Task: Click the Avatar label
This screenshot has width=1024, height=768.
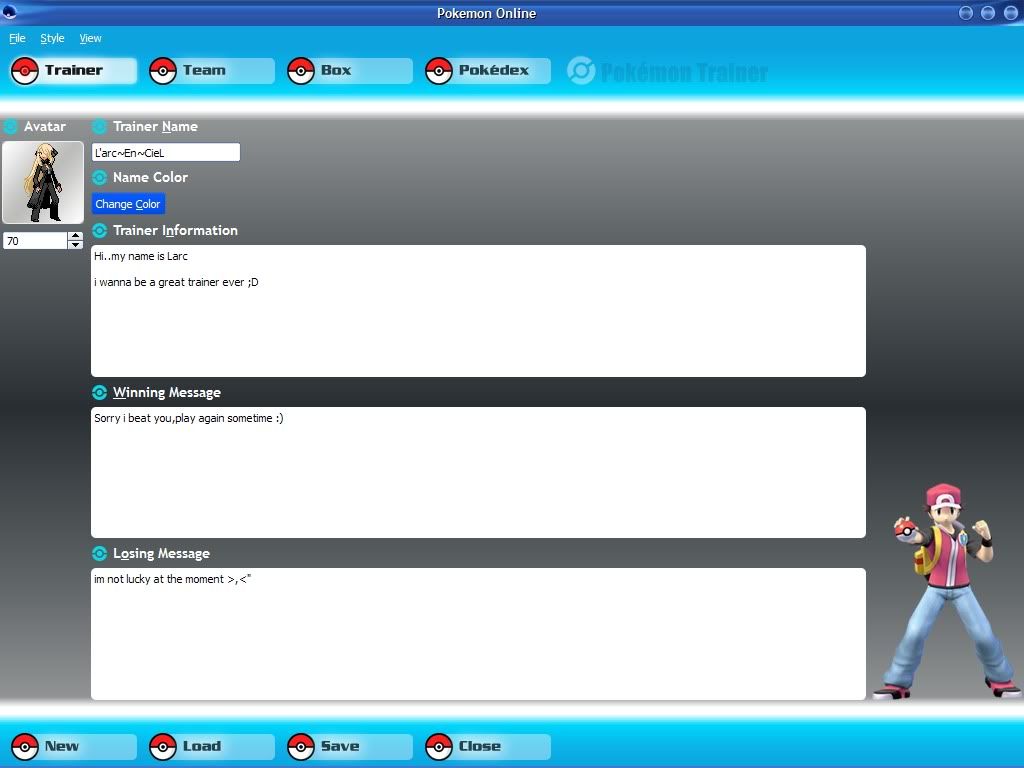Action: tap(44, 127)
